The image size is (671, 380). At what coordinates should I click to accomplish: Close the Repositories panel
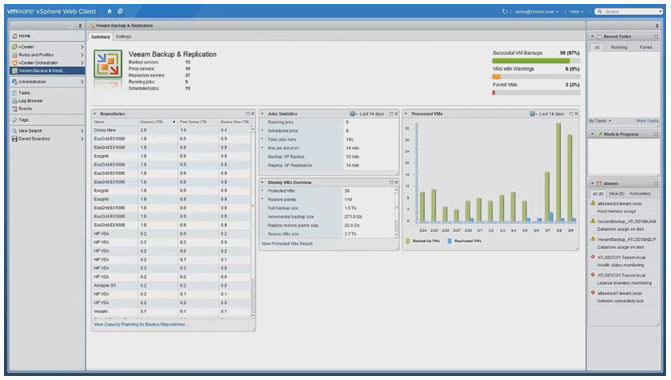[x=252, y=114]
